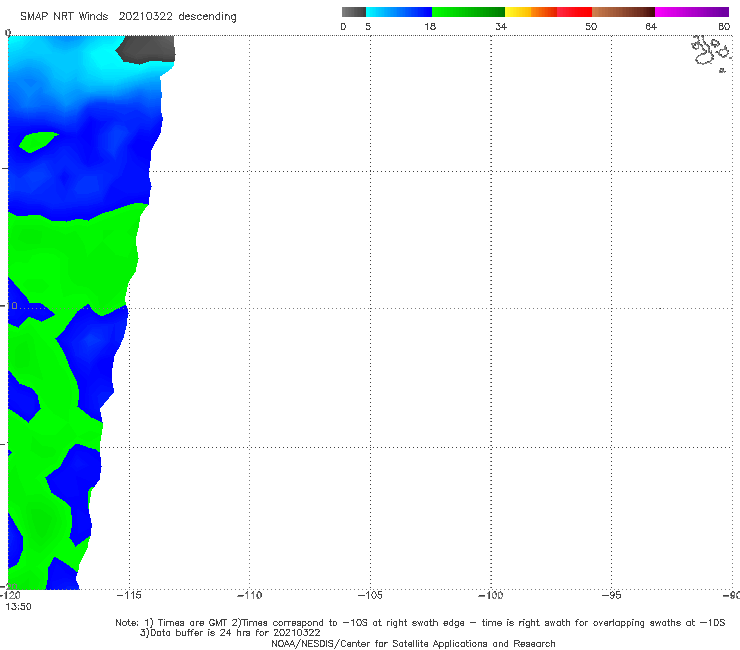Viewport: 740px width, 650px height.
Task: Click the latitude label '-10' on the left axis
Action: (x=9, y=306)
